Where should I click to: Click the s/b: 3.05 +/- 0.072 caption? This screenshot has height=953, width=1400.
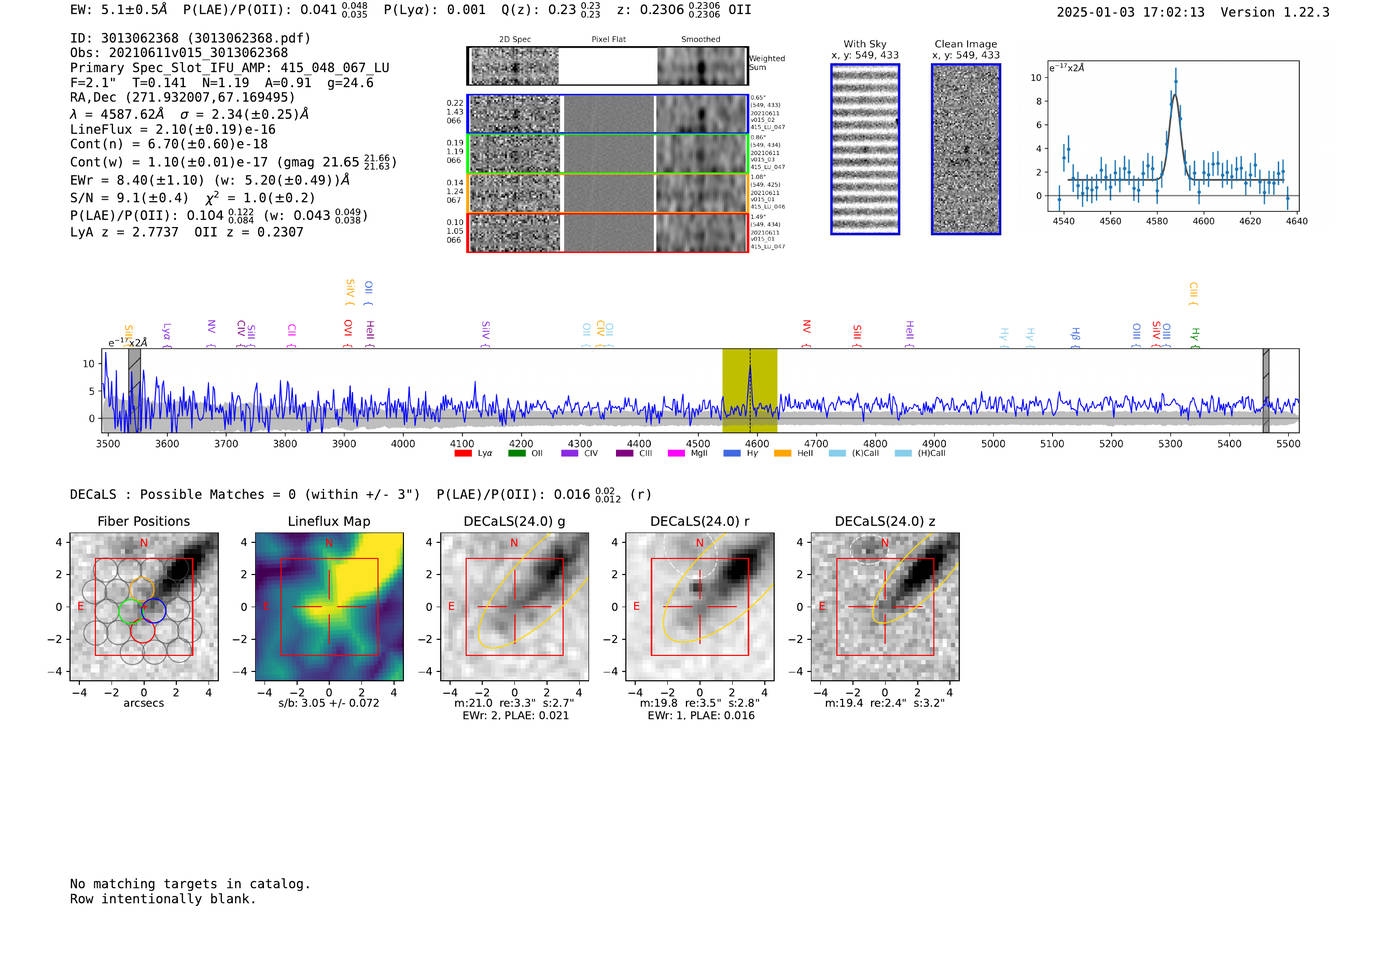click(x=329, y=703)
